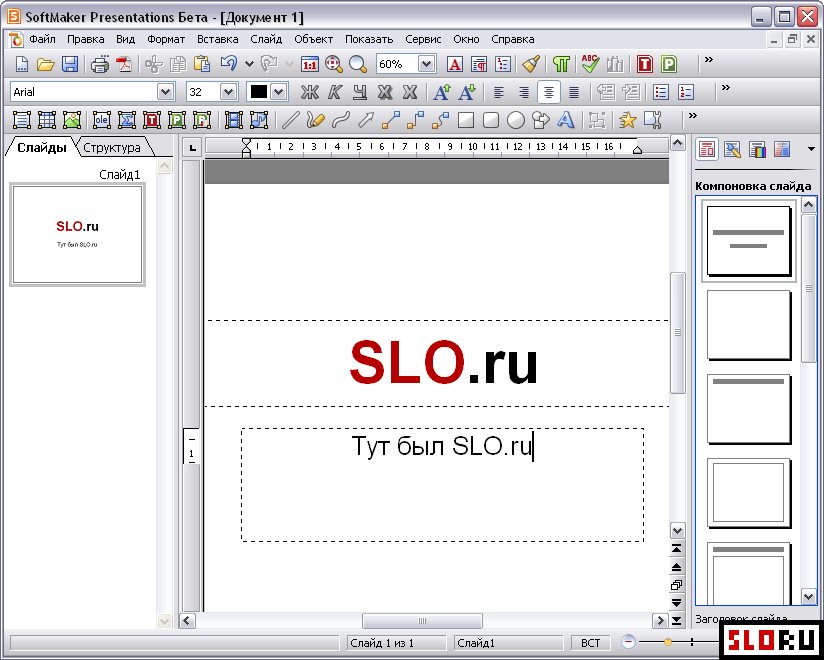The height and width of the screenshot is (660, 824).
Task: Open the Файл menu
Action: (x=43, y=39)
